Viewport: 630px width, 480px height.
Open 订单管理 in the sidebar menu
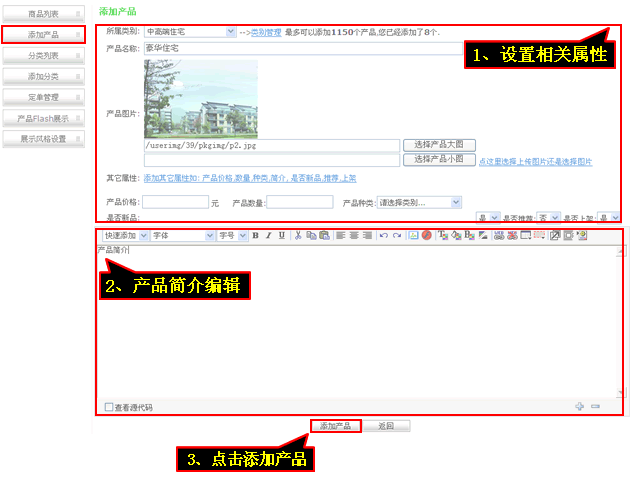(x=43, y=97)
